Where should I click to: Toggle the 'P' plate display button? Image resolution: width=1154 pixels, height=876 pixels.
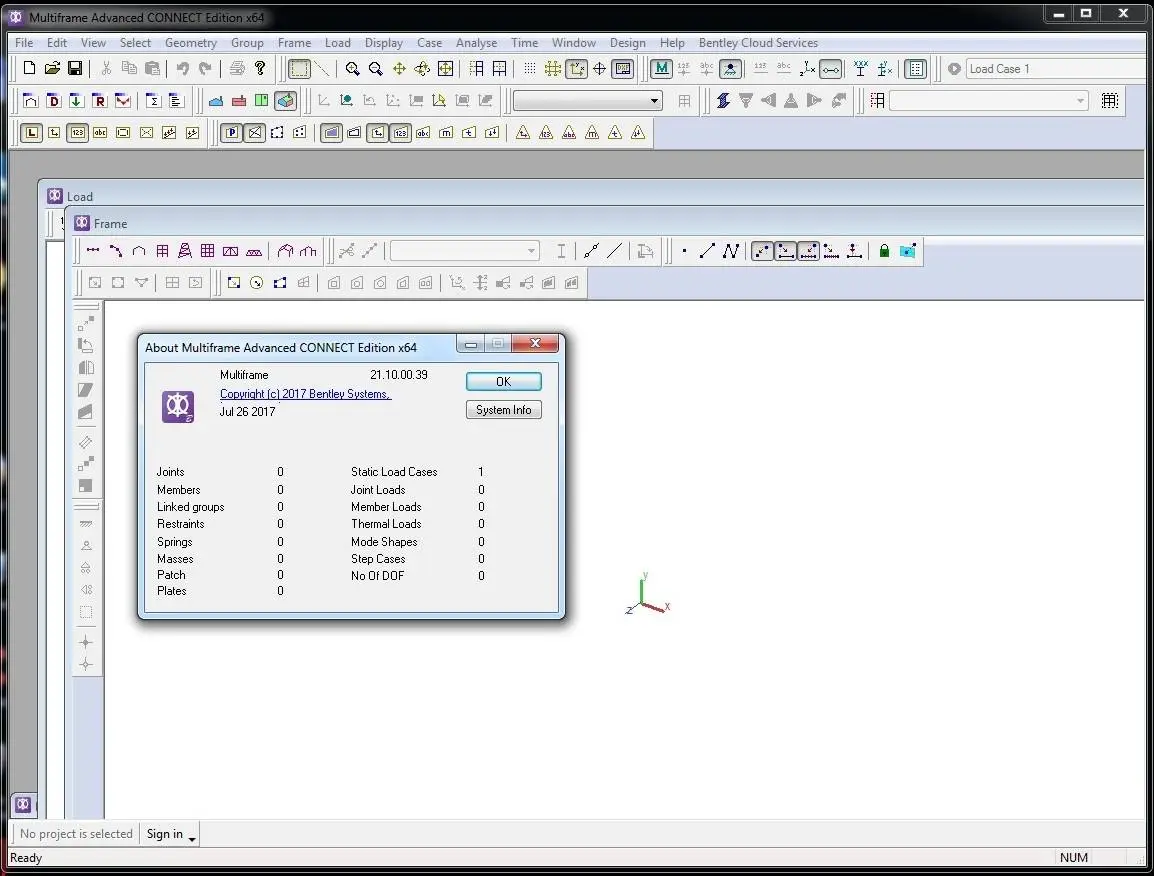[232, 133]
